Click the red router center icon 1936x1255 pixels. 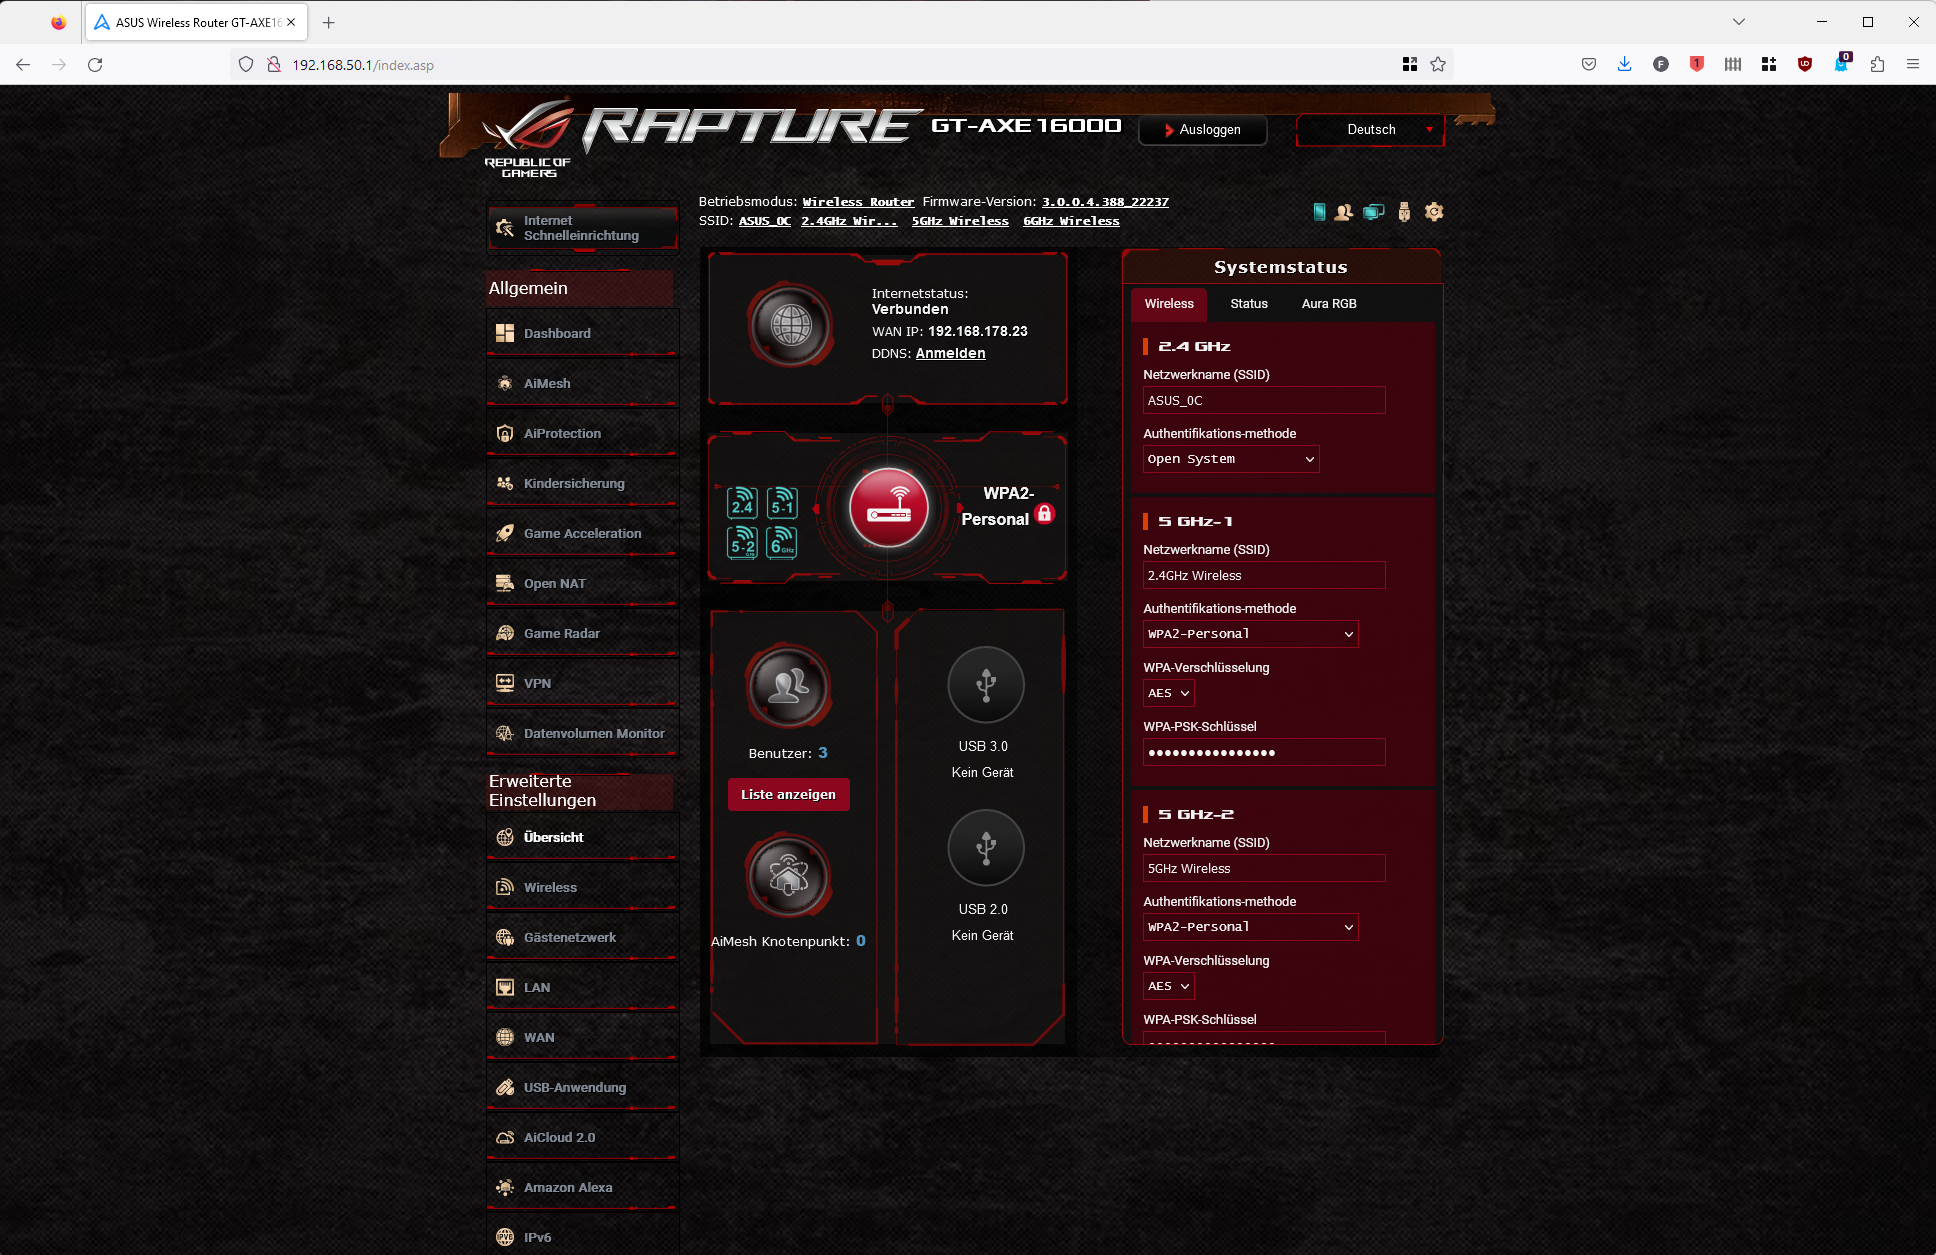[x=888, y=508]
